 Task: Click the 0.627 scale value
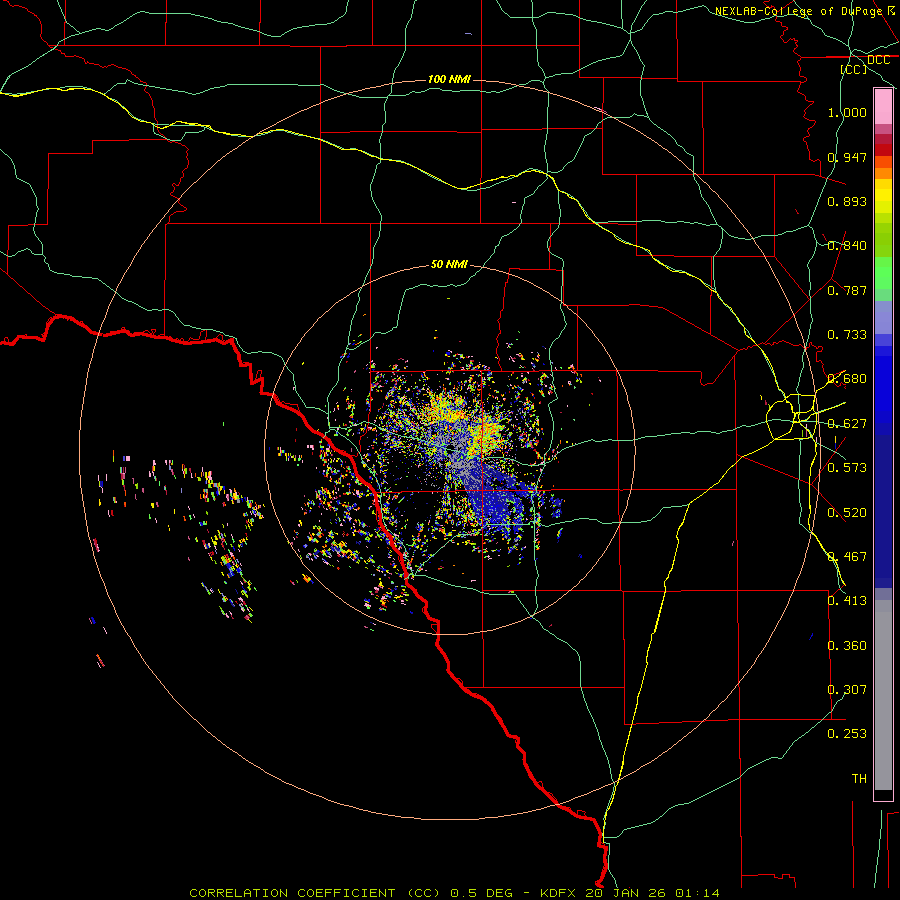pos(847,424)
